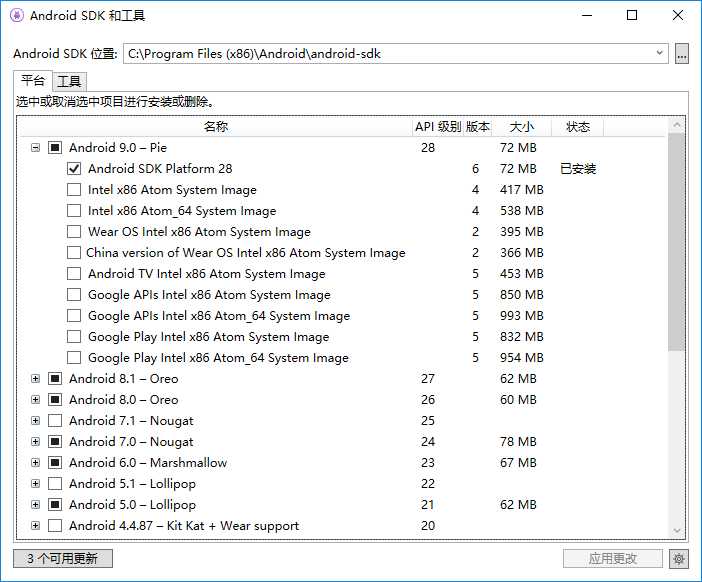
Task: Expand the Android 4.4.87 Kit Kat node
Action: 35,526
